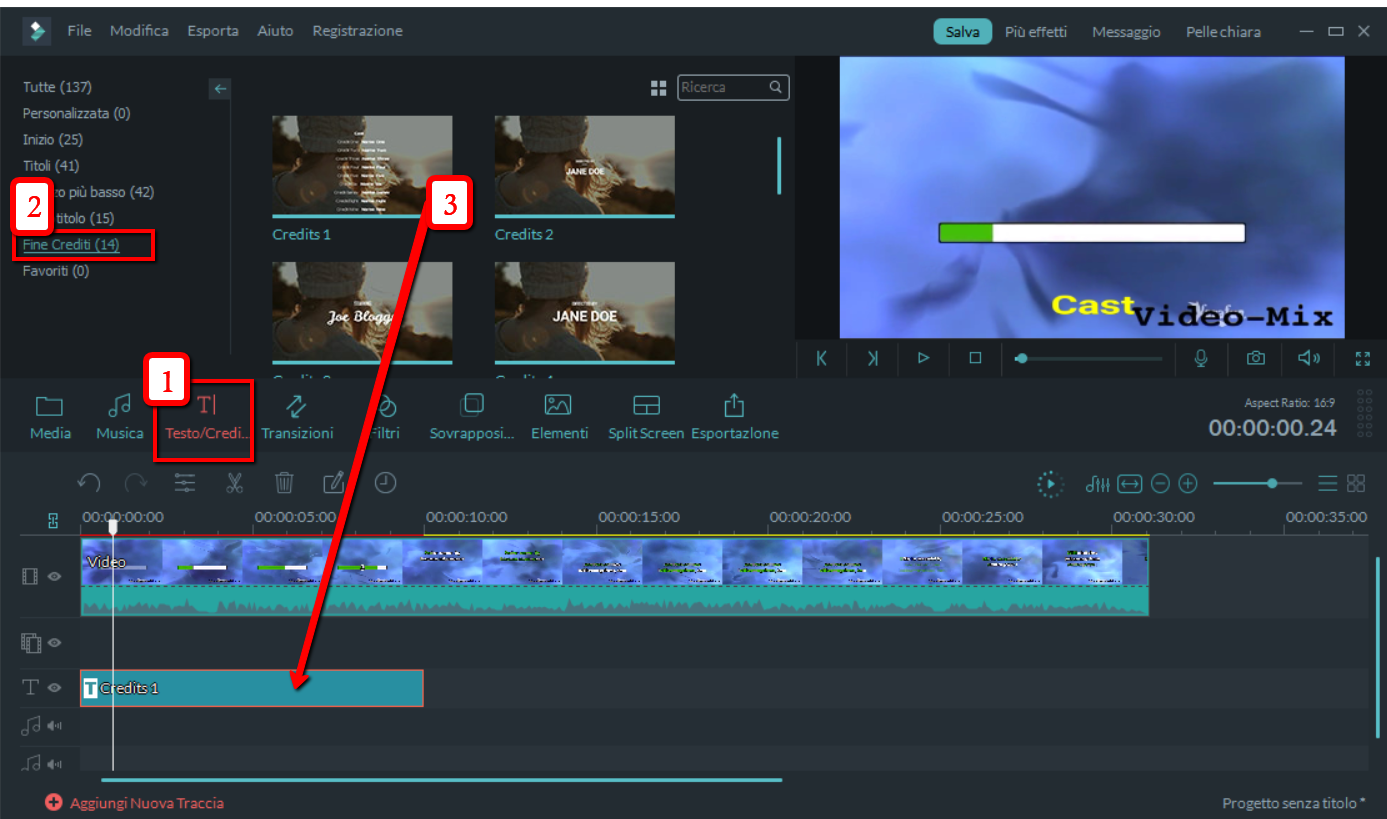The width and height of the screenshot is (1387, 819).
Task: Mute the first audio track
Action: 54,727
